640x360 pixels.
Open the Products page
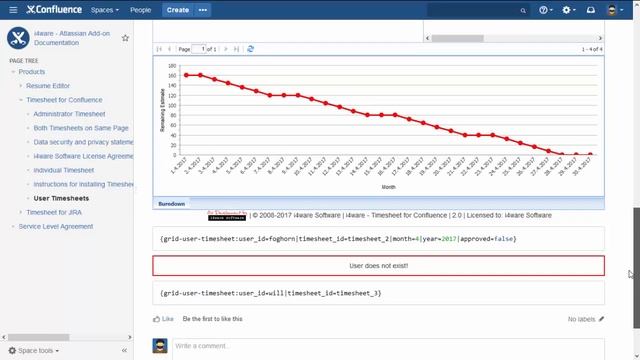[32, 72]
